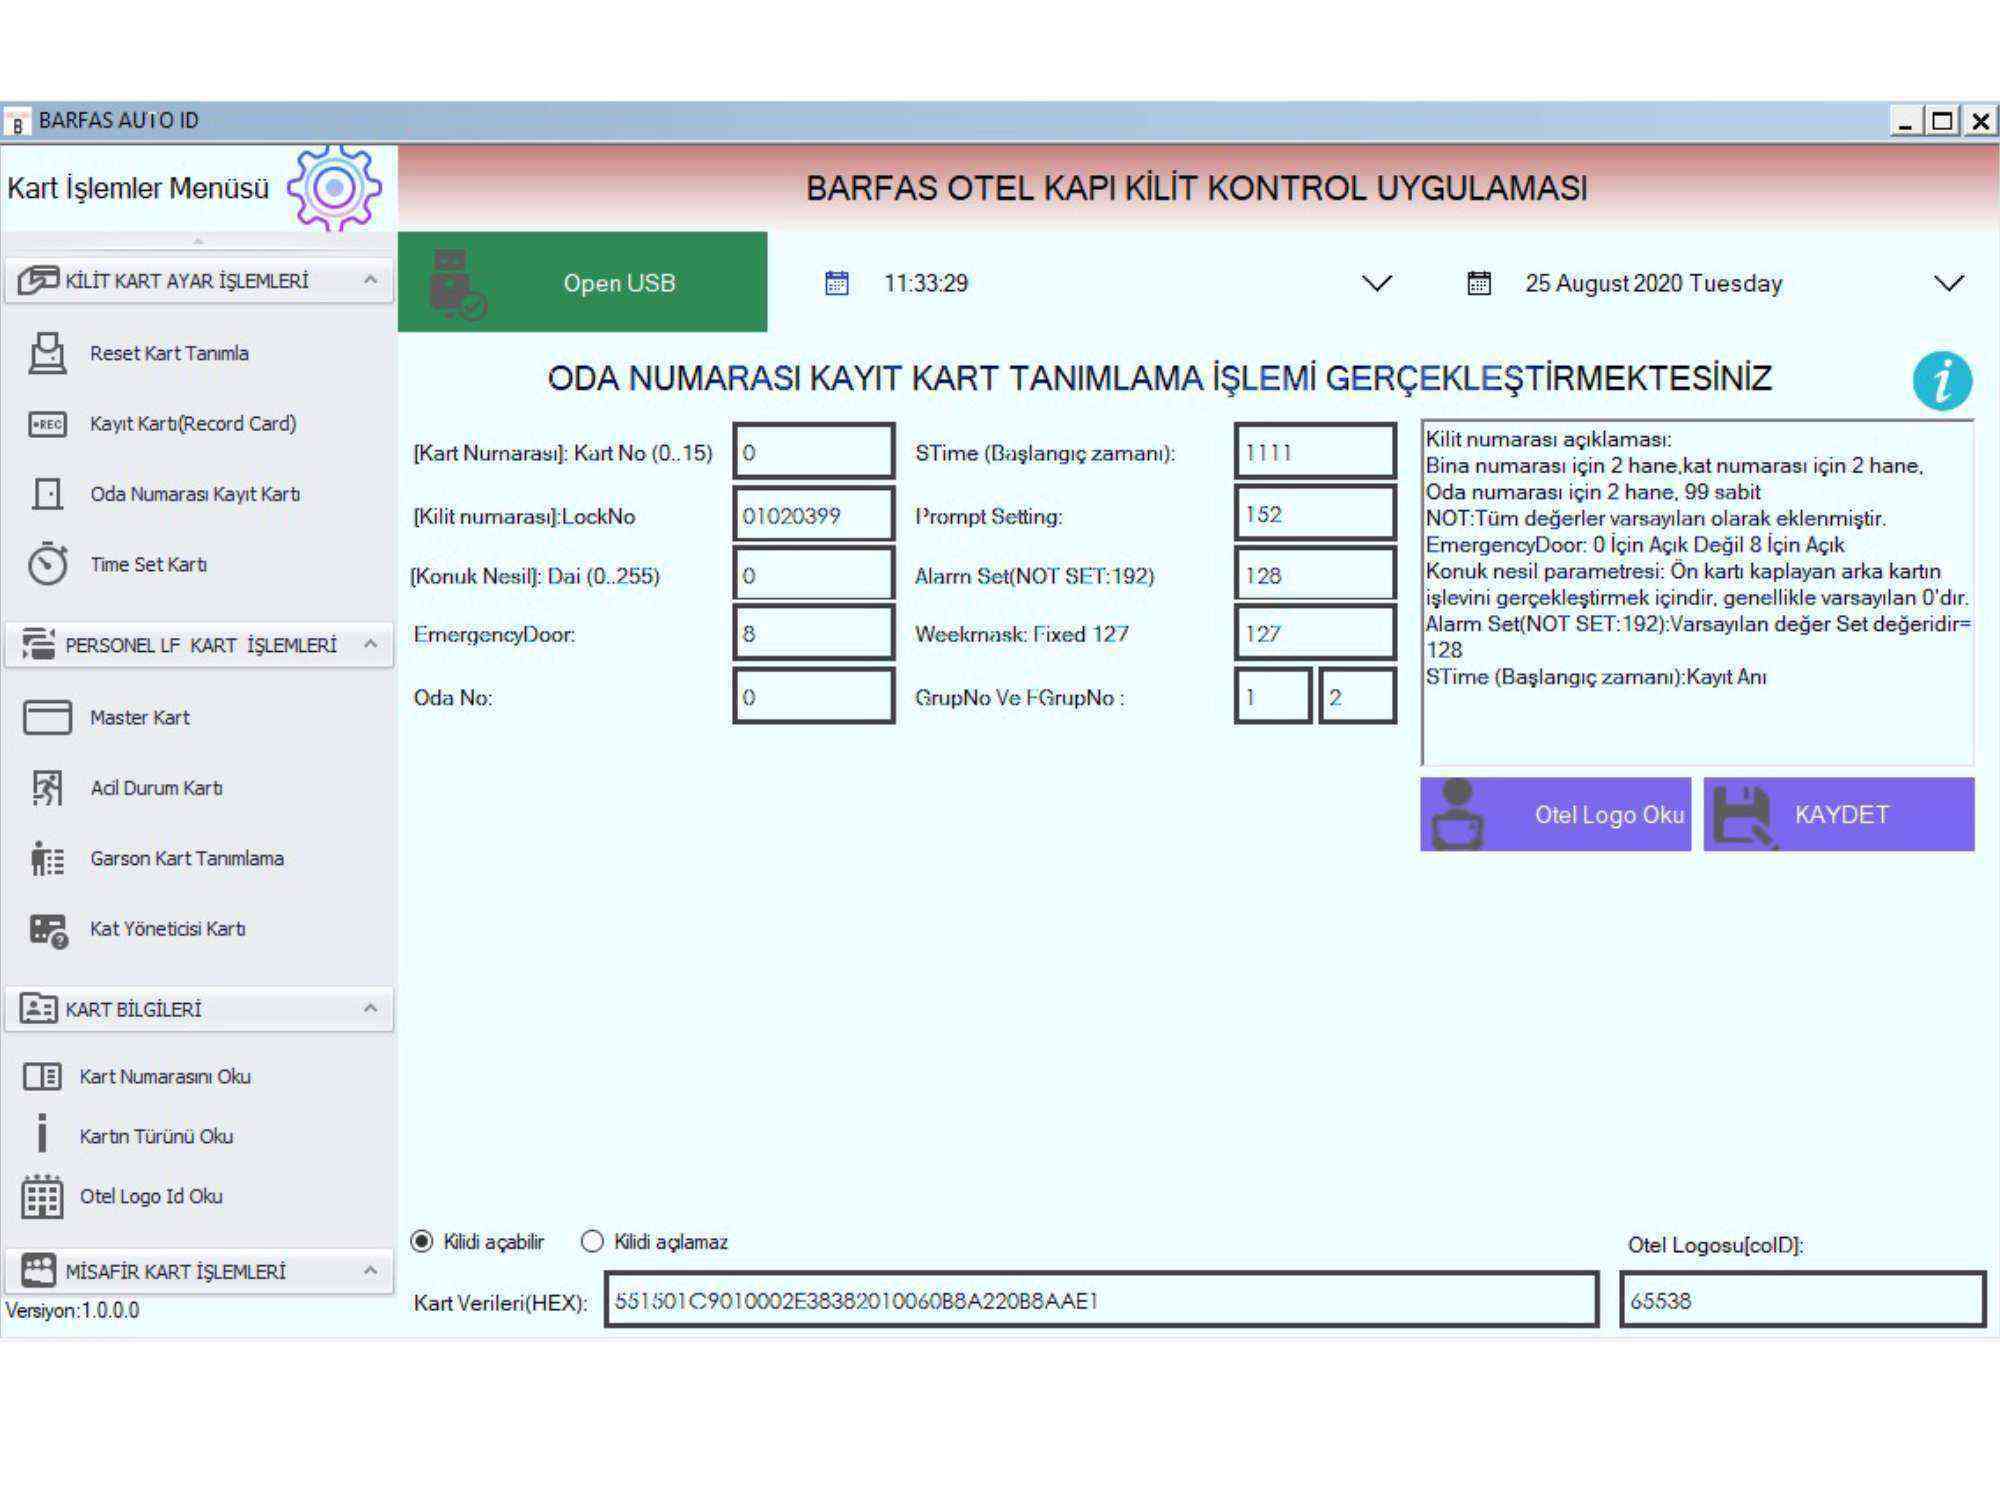Viewport: 2000px width, 1512px height.
Task: Open Time Set Kartı menu item
Action: point(148,564)
